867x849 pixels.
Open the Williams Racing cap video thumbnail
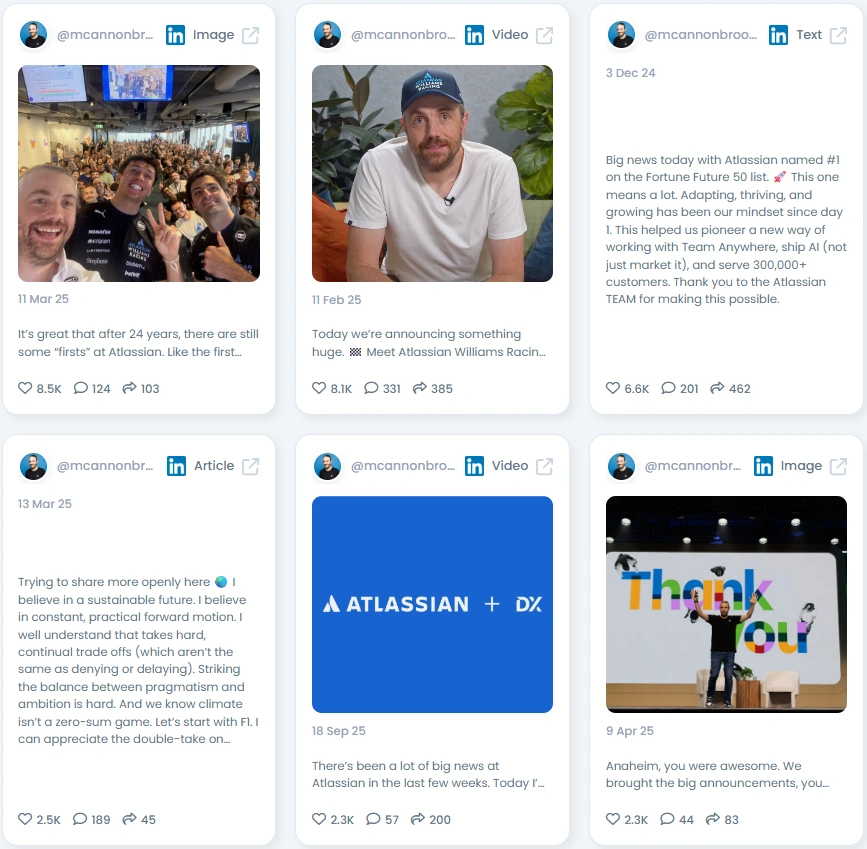[432, 173]
